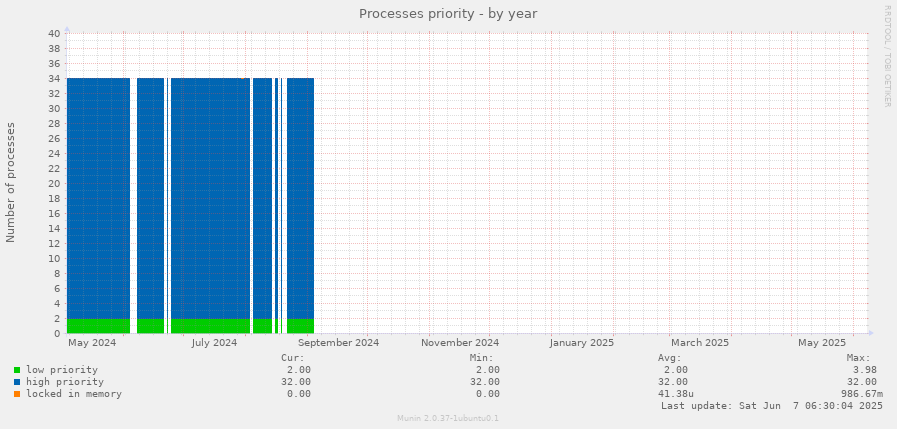Click the y-axis tick label 30
The width and height of the screenshot is (897, 429).
pos(54,109)
